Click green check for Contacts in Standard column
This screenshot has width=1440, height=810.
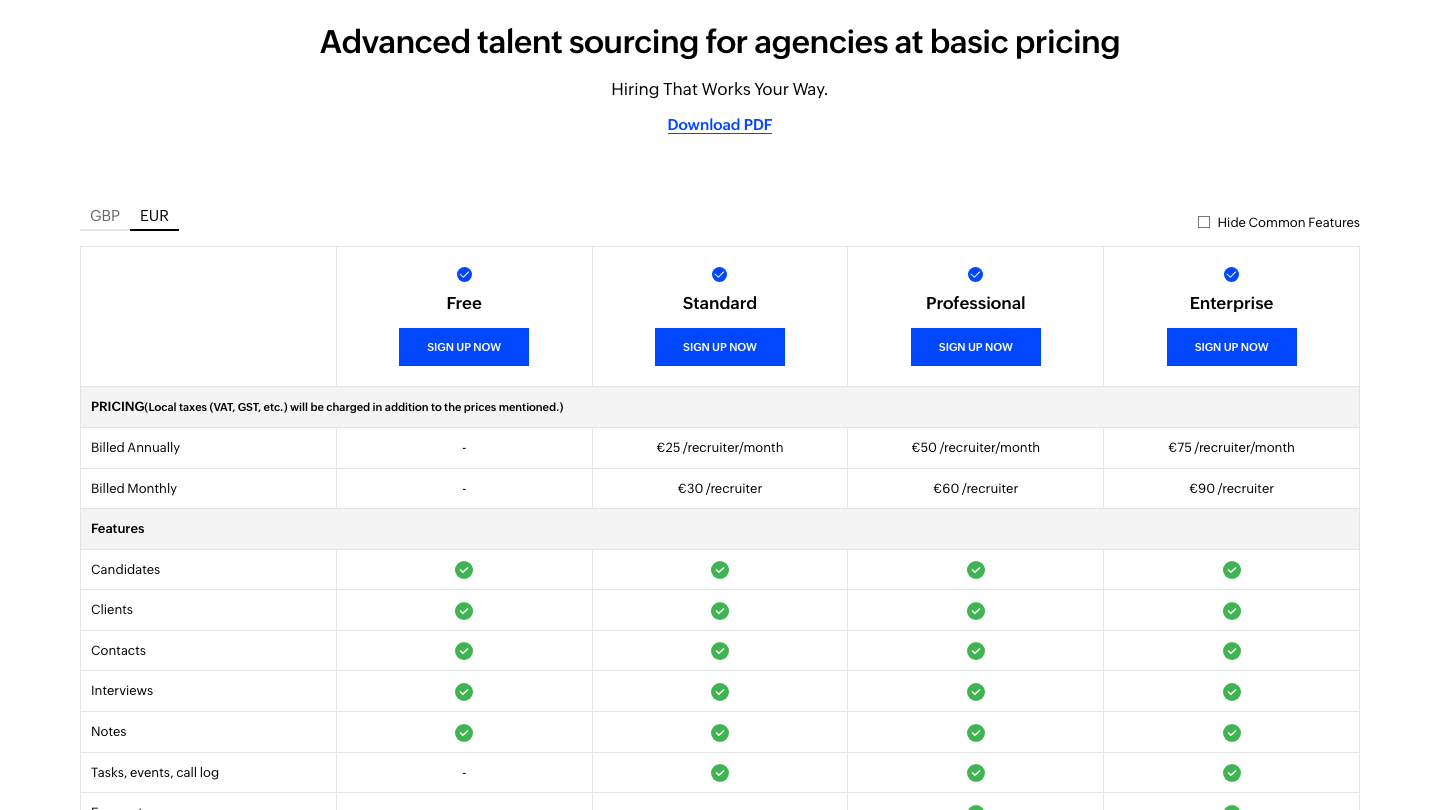coord(720,651)
